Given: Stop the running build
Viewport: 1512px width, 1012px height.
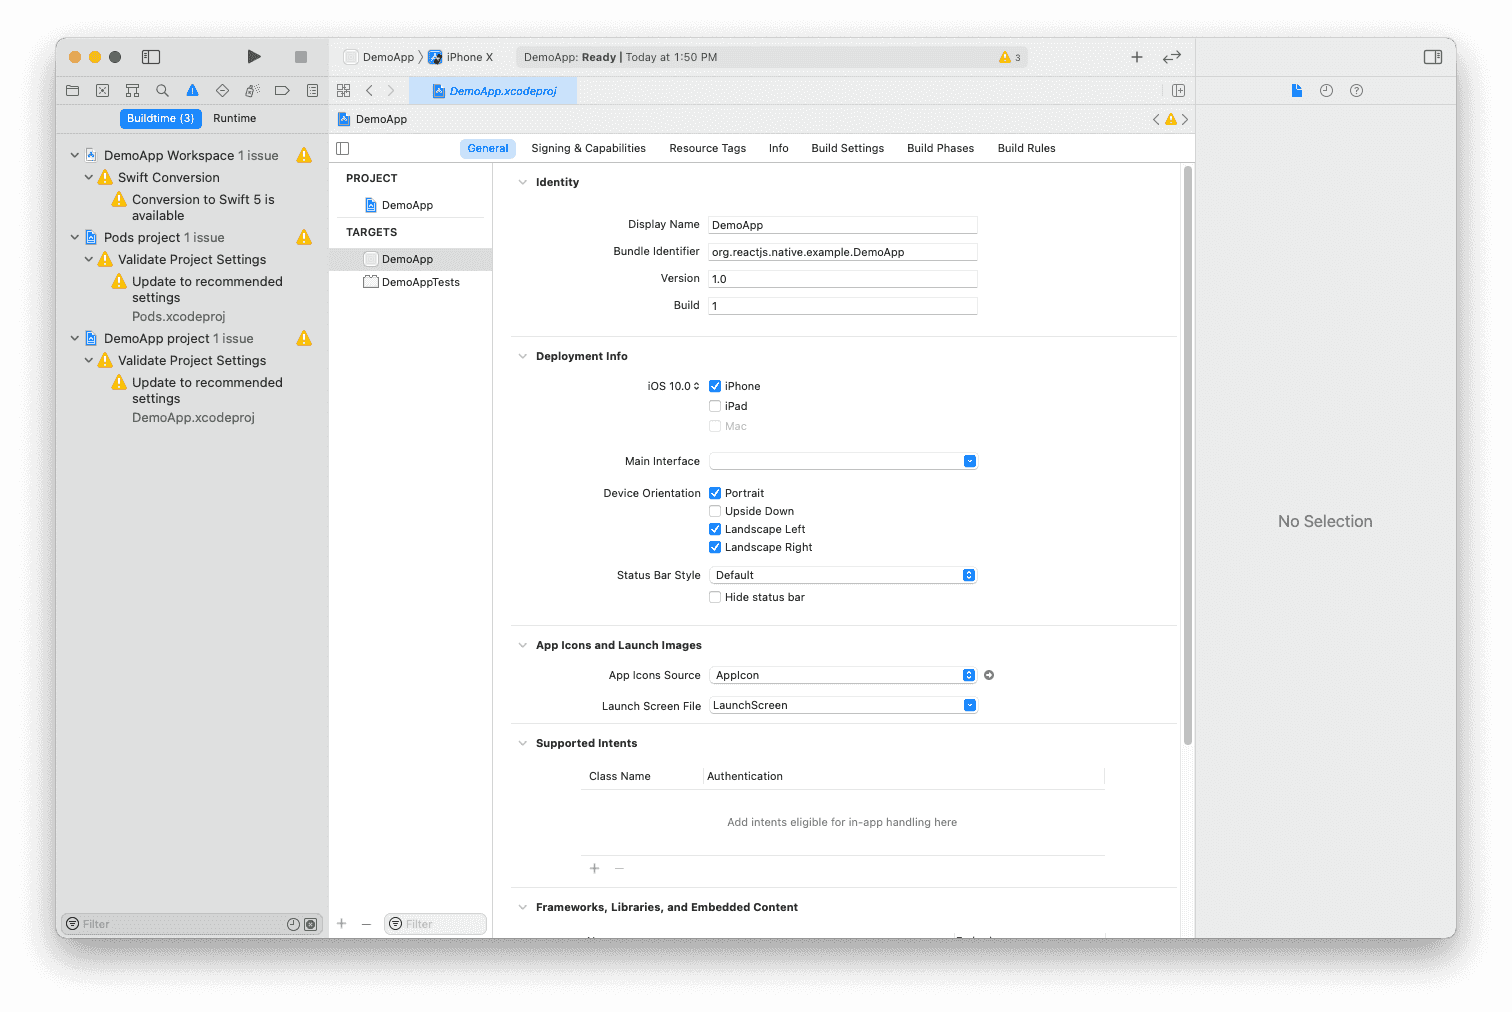Looking at the screenshot, I should (x=301, y=57).
